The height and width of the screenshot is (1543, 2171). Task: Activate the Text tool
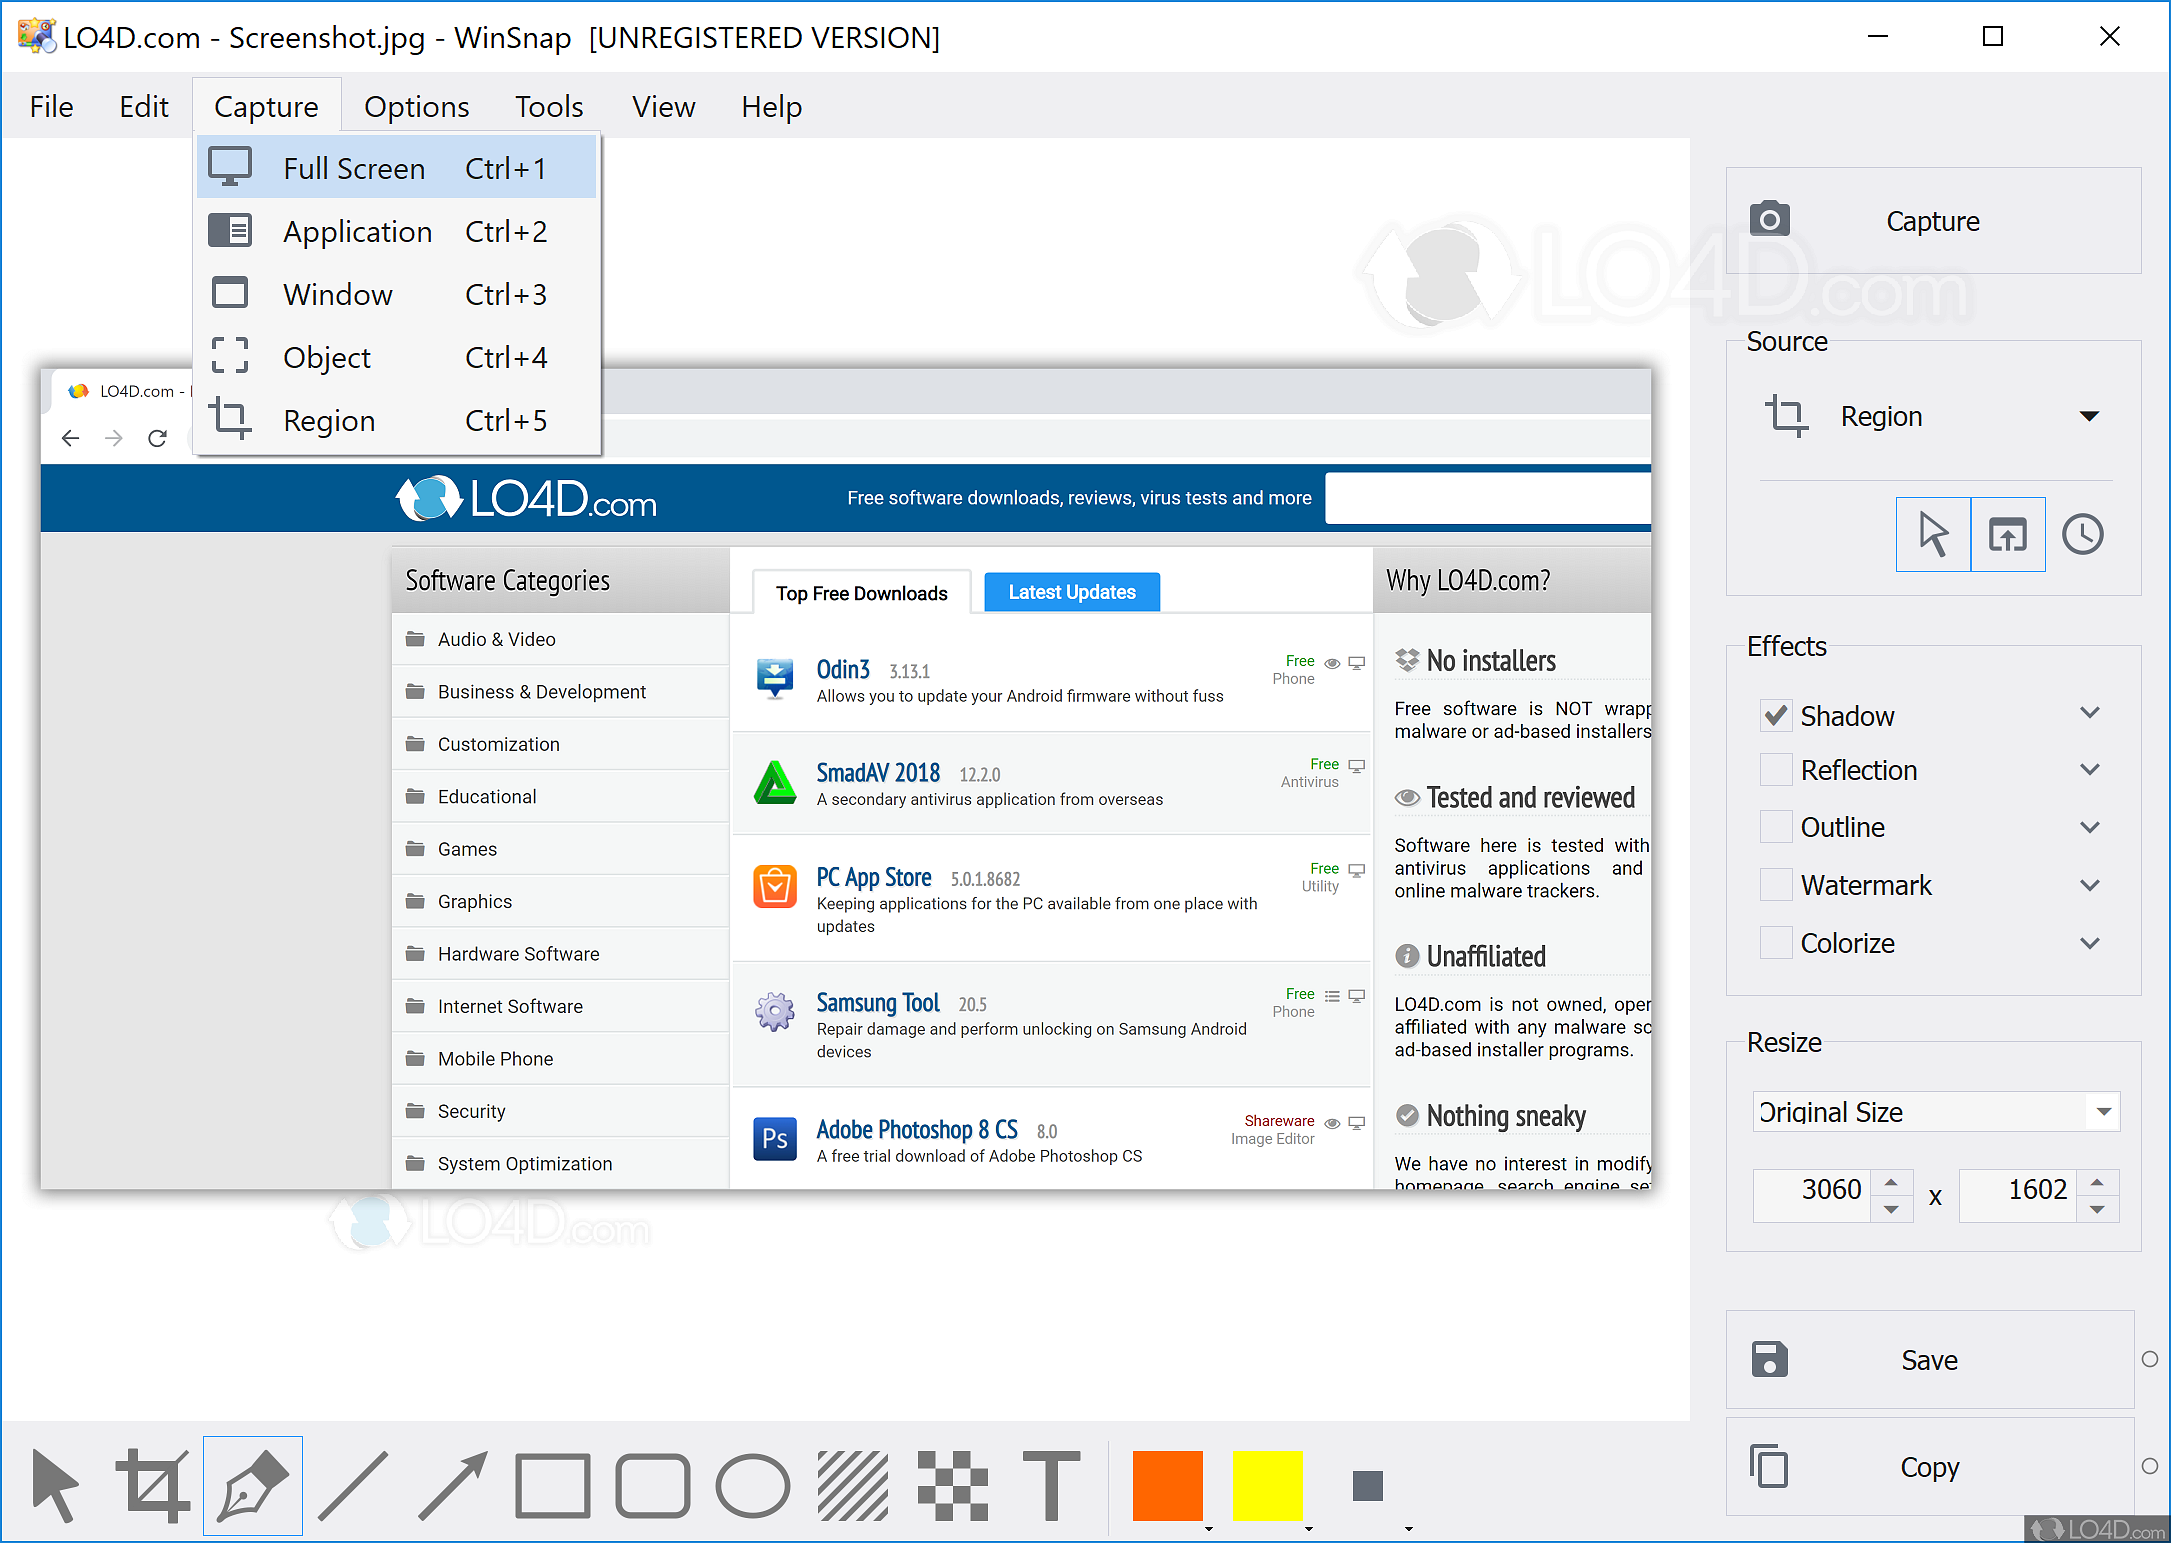tap(1051, 1485)
